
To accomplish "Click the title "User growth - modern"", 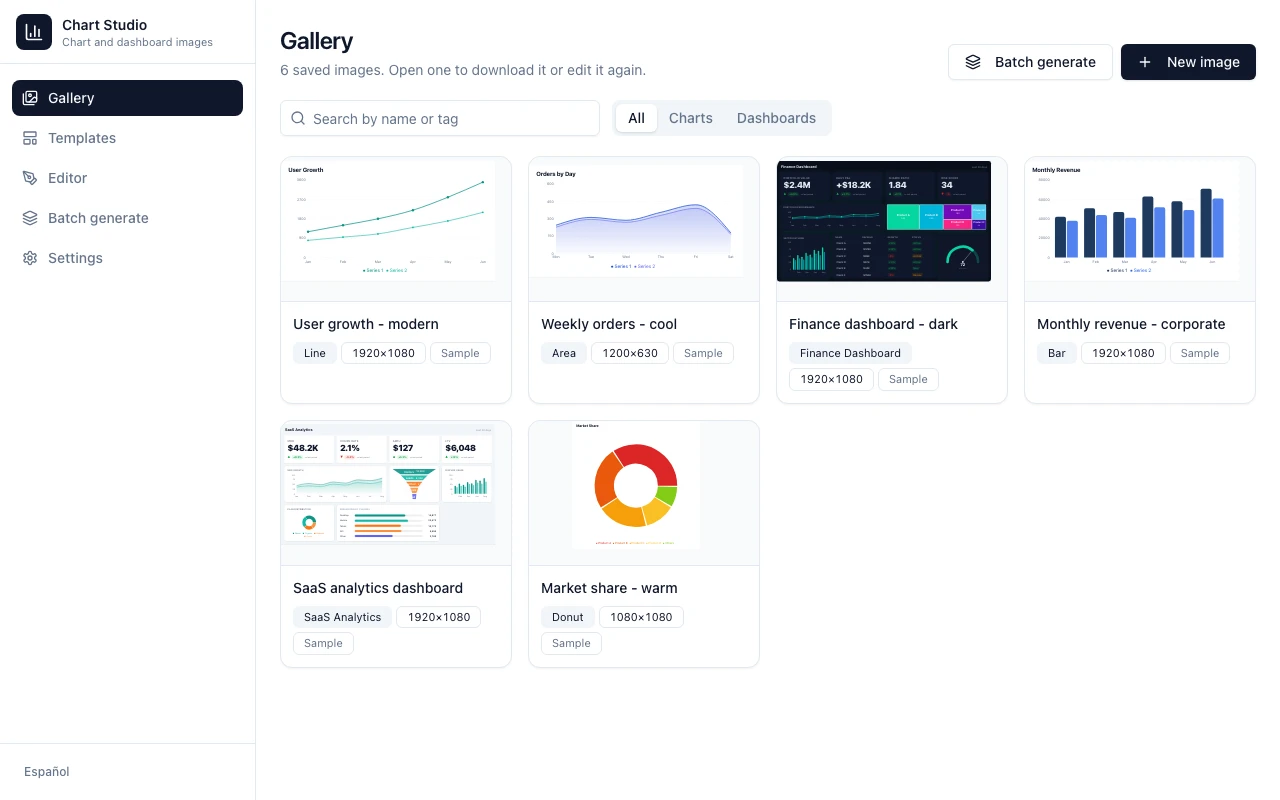I will point(366,324).
